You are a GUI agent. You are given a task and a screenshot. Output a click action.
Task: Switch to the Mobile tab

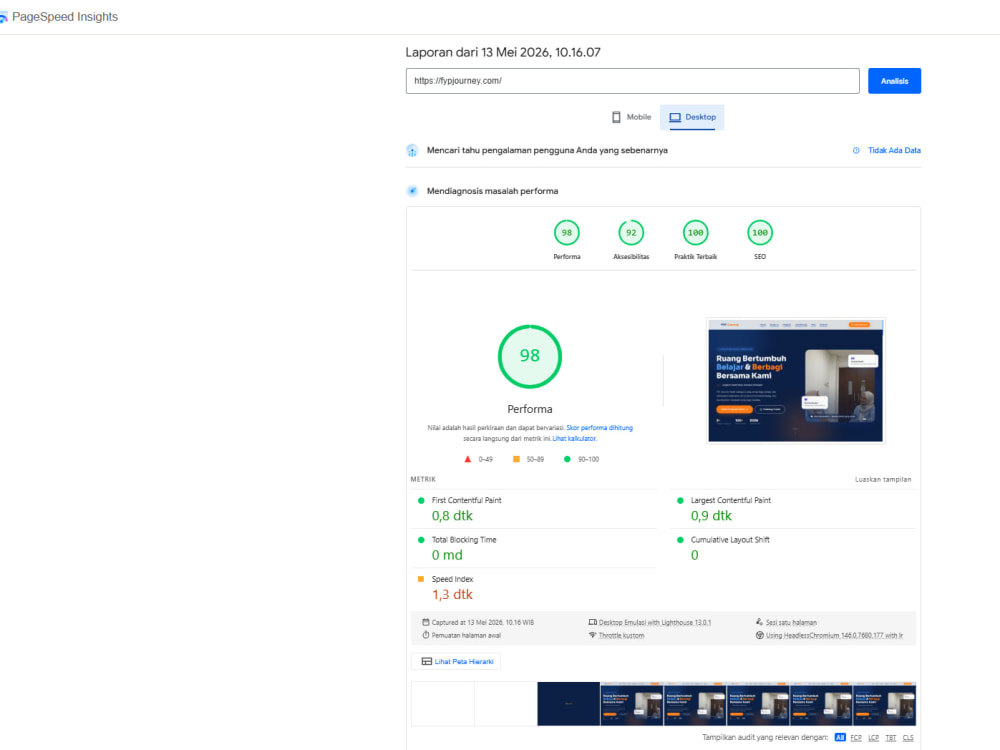click(x=631, y=117)
